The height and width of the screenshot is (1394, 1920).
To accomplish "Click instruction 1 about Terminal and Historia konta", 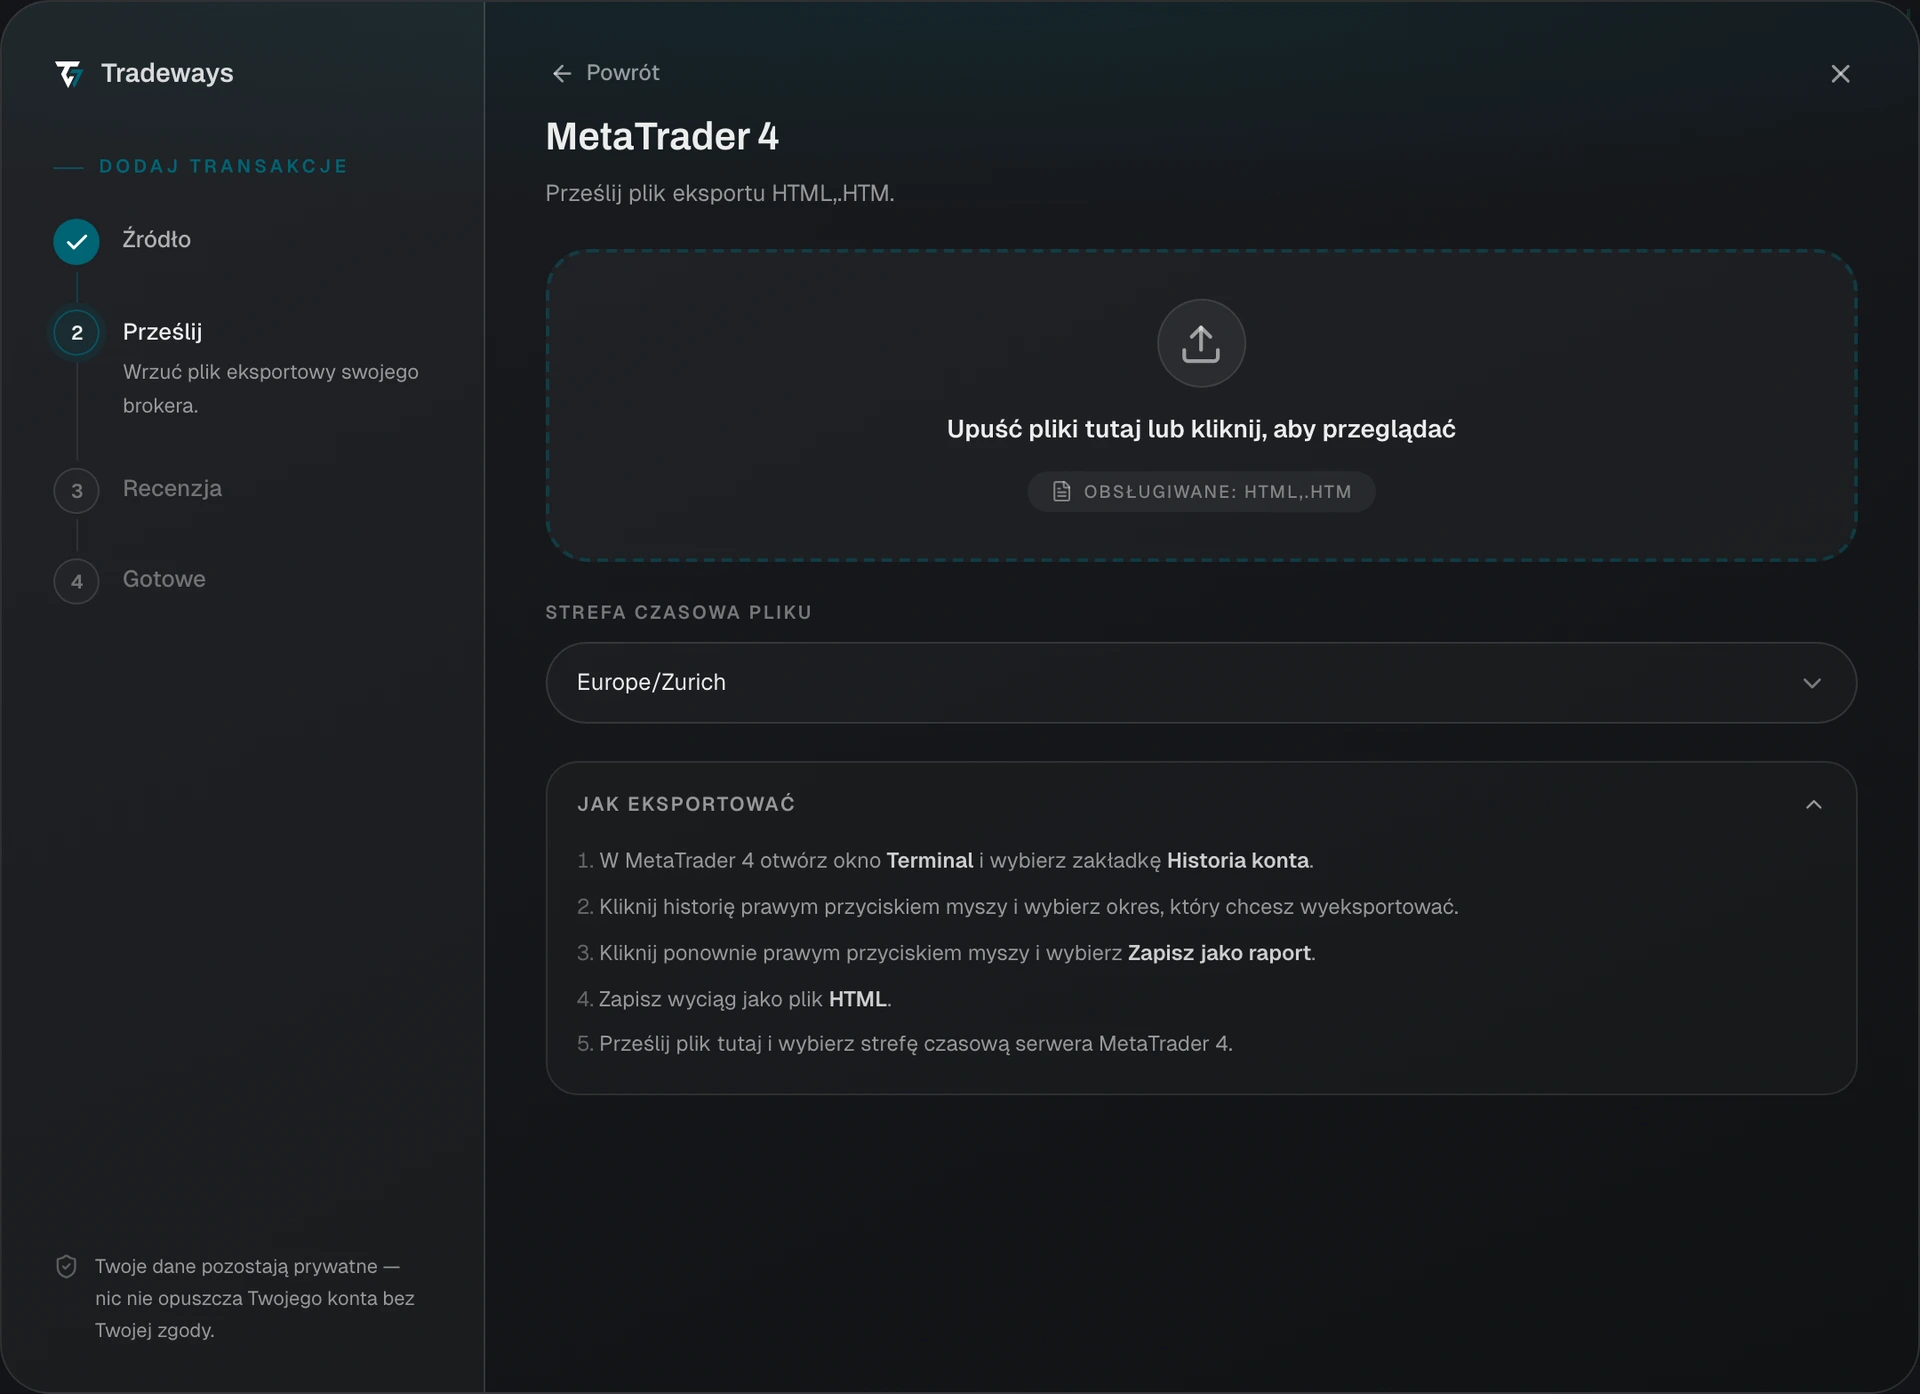I will 945,861.
